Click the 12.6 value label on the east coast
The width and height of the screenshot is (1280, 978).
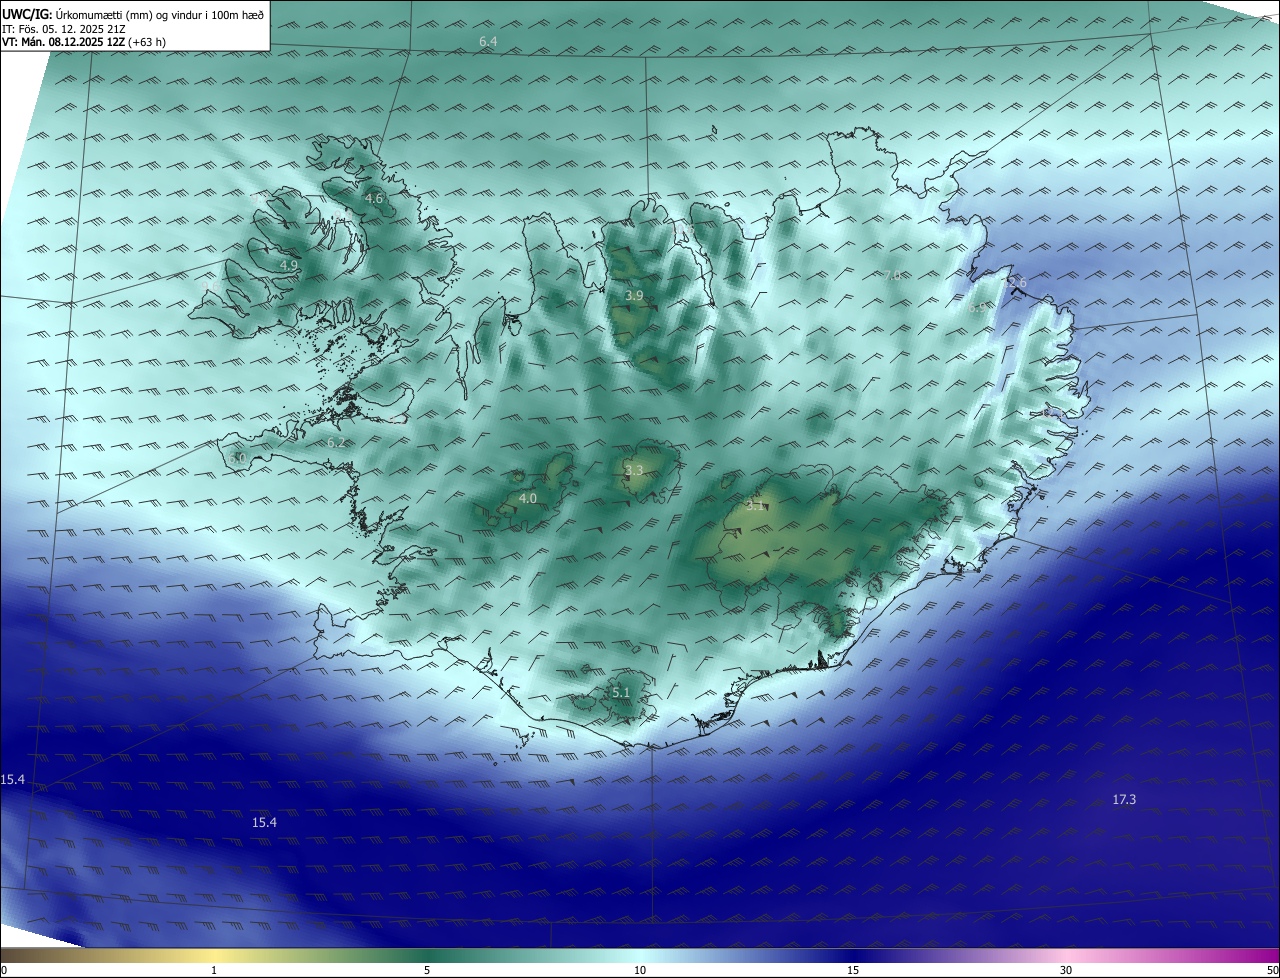(x=1014, y=283)
